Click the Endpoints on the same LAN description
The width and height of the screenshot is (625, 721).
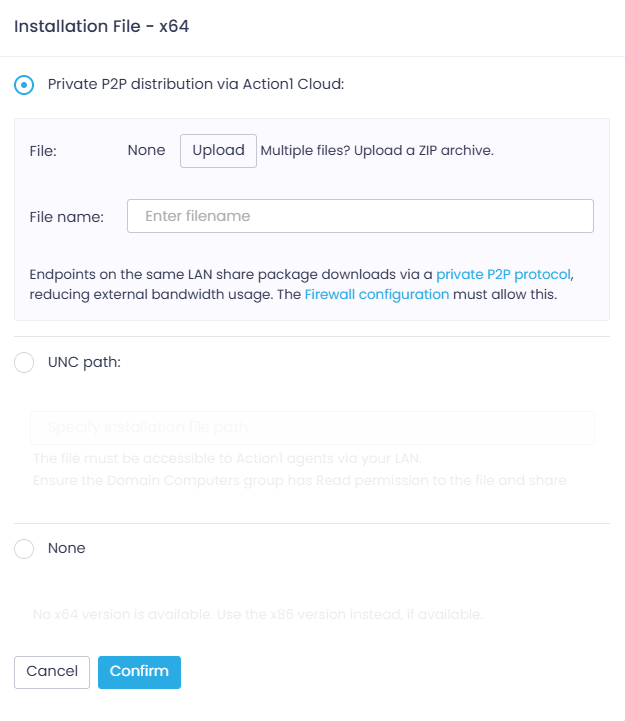230,274
